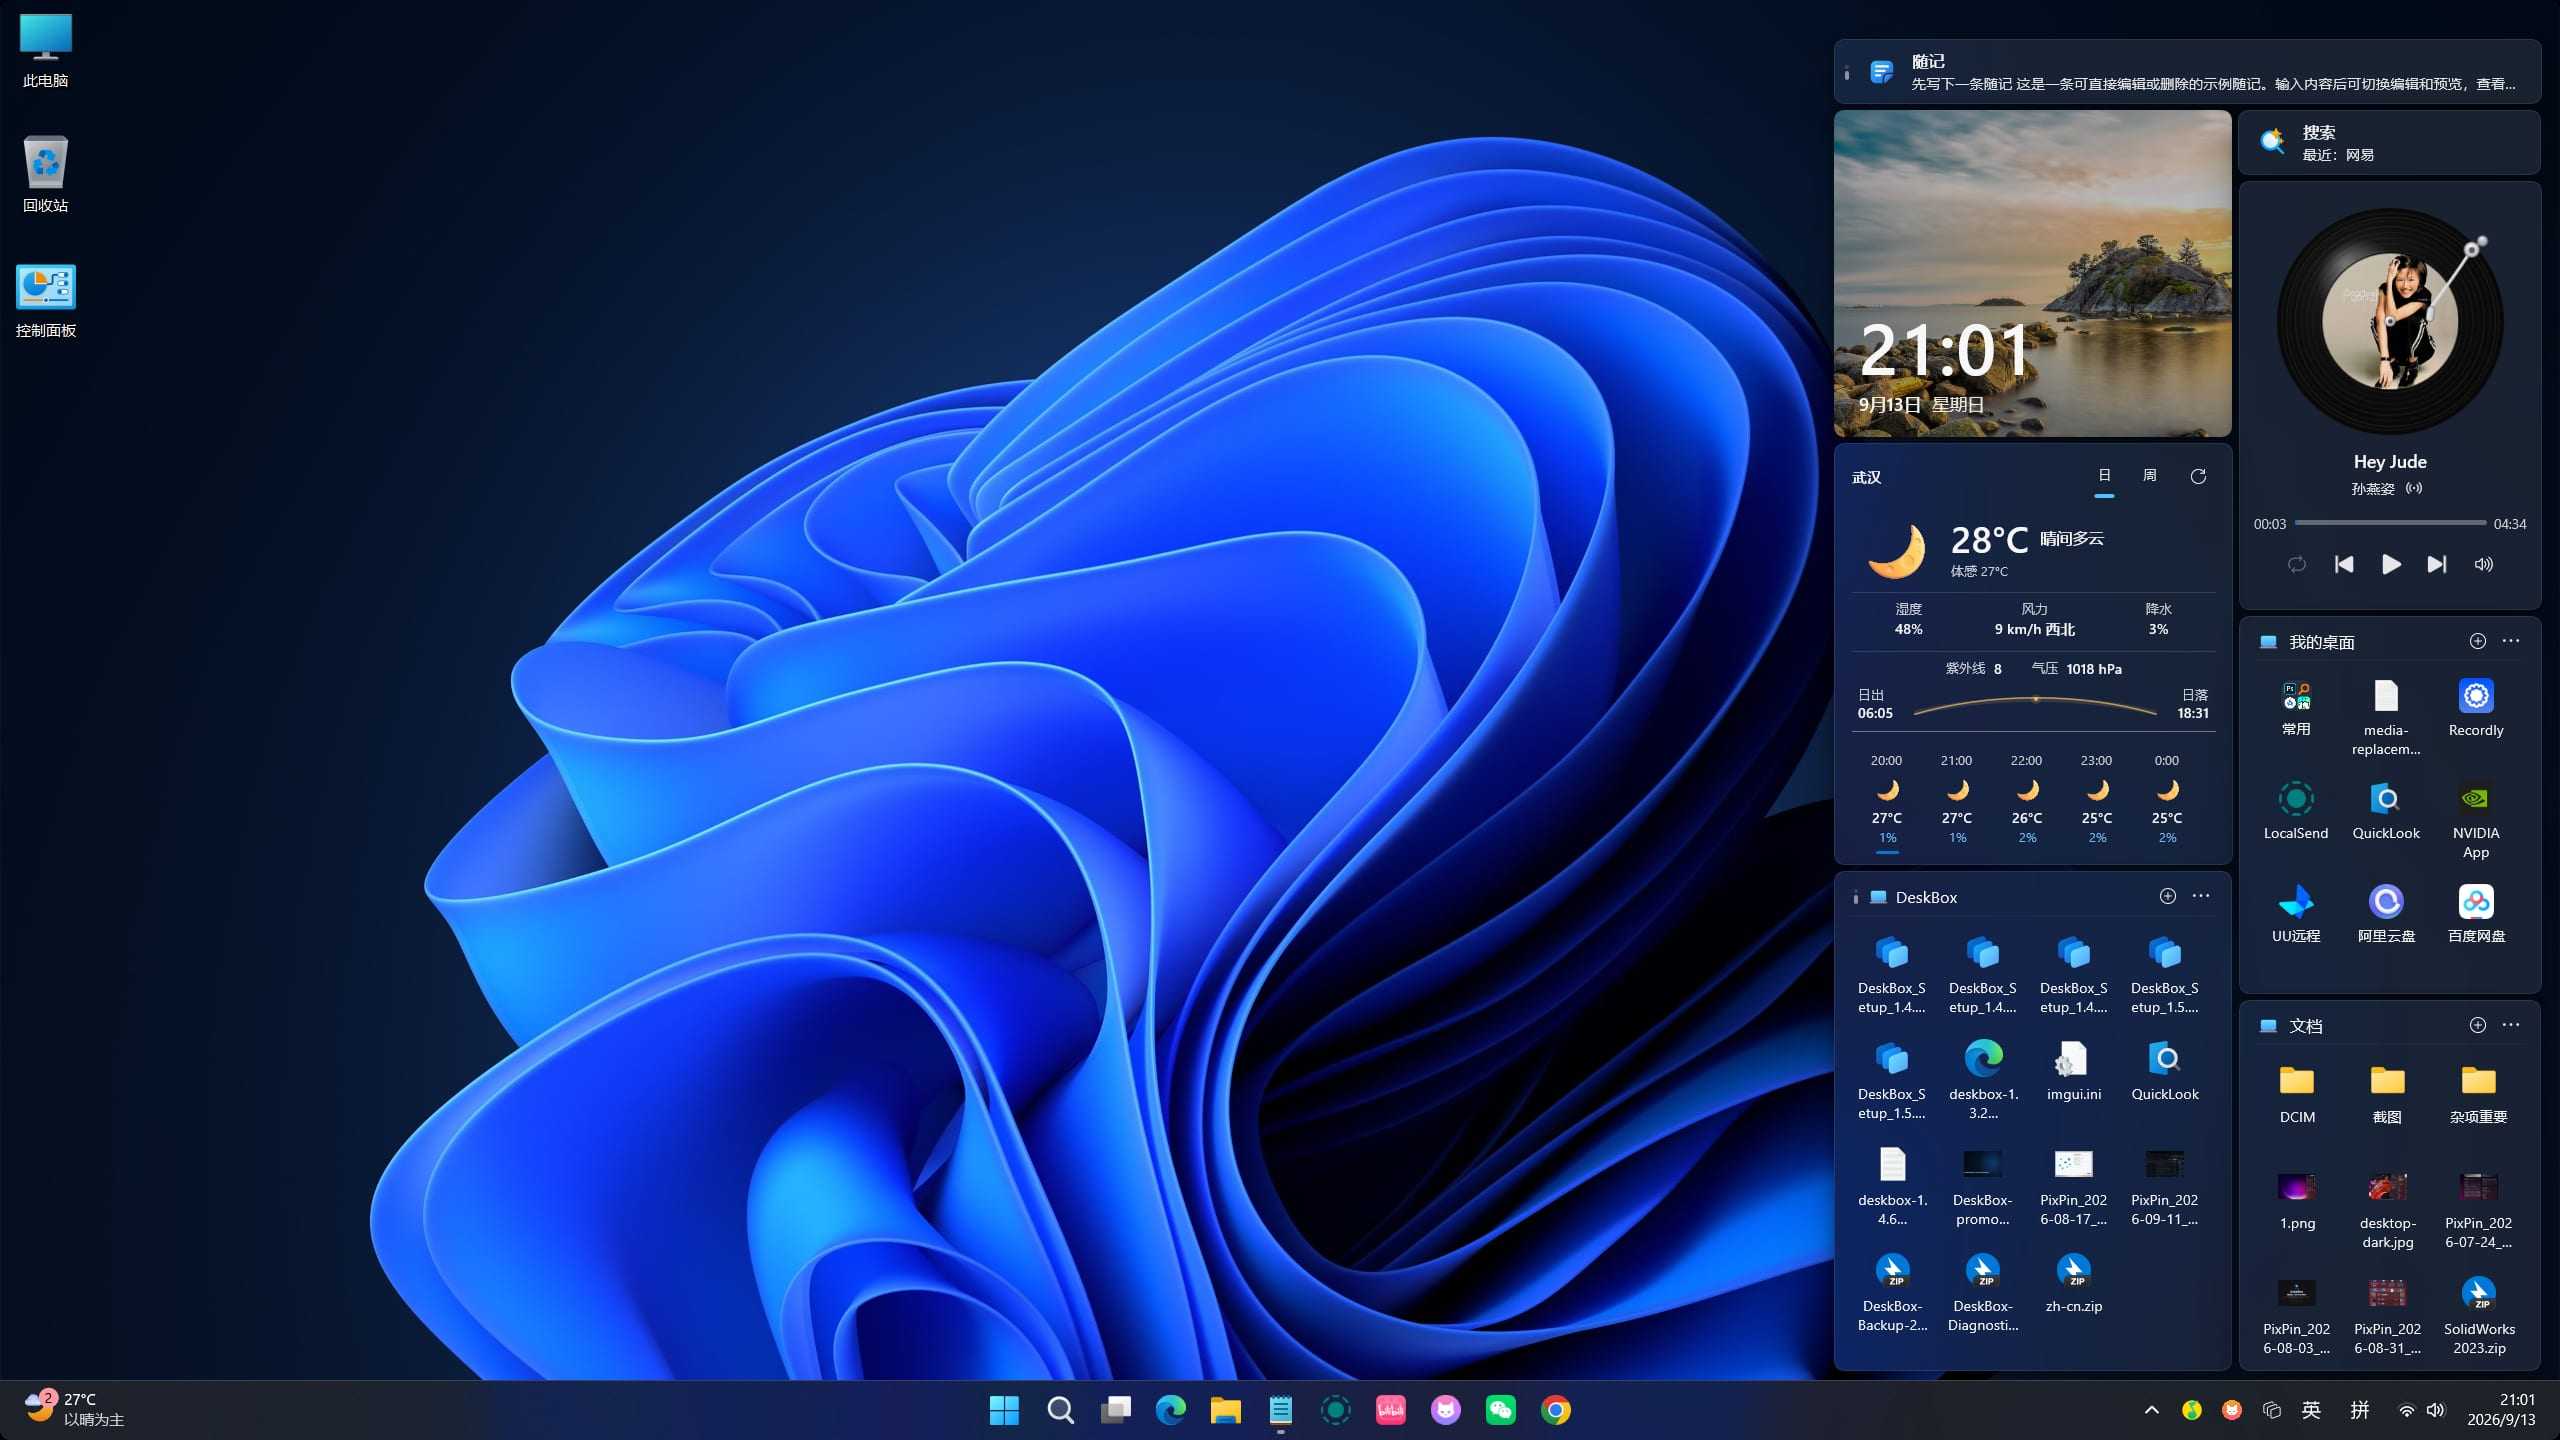Toggle the music player volume icon
Viewport: 2560px width, 1440px height.
pos(2484,565)
